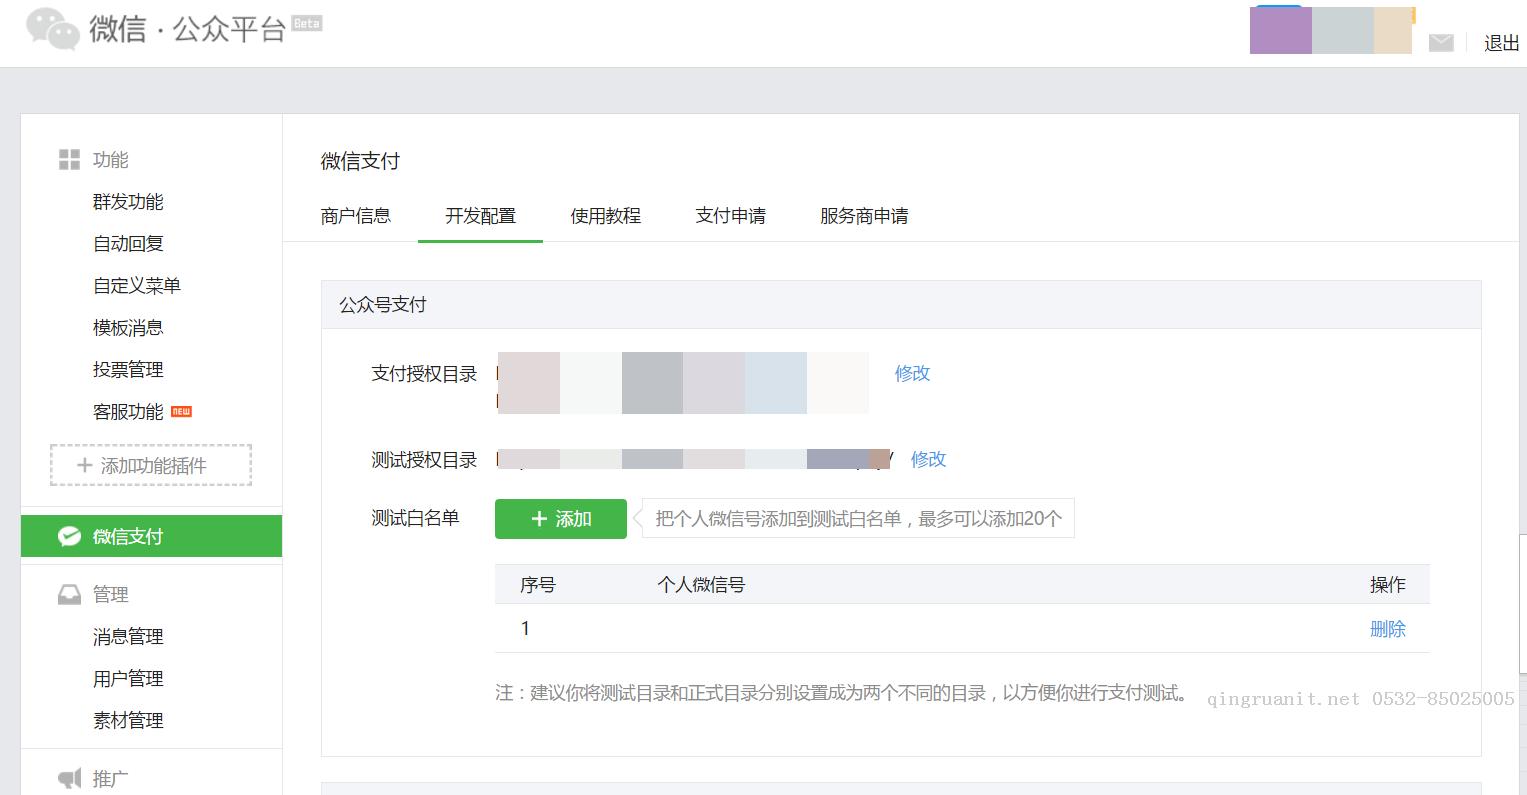
Task: Collapse the 管理 section header
Action: 112,593
